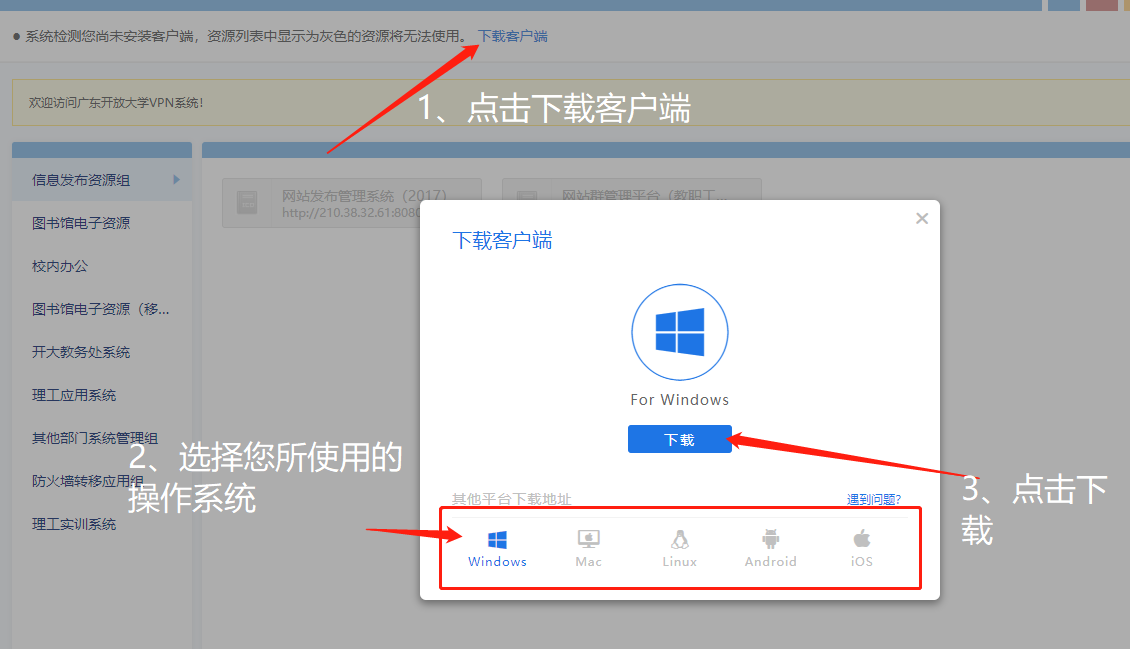Image resolution: width=1130 pixels, height=649 pixels.
Task: Select 开大教务处系统 in the sidebar
Action: [x=81, y=352]
